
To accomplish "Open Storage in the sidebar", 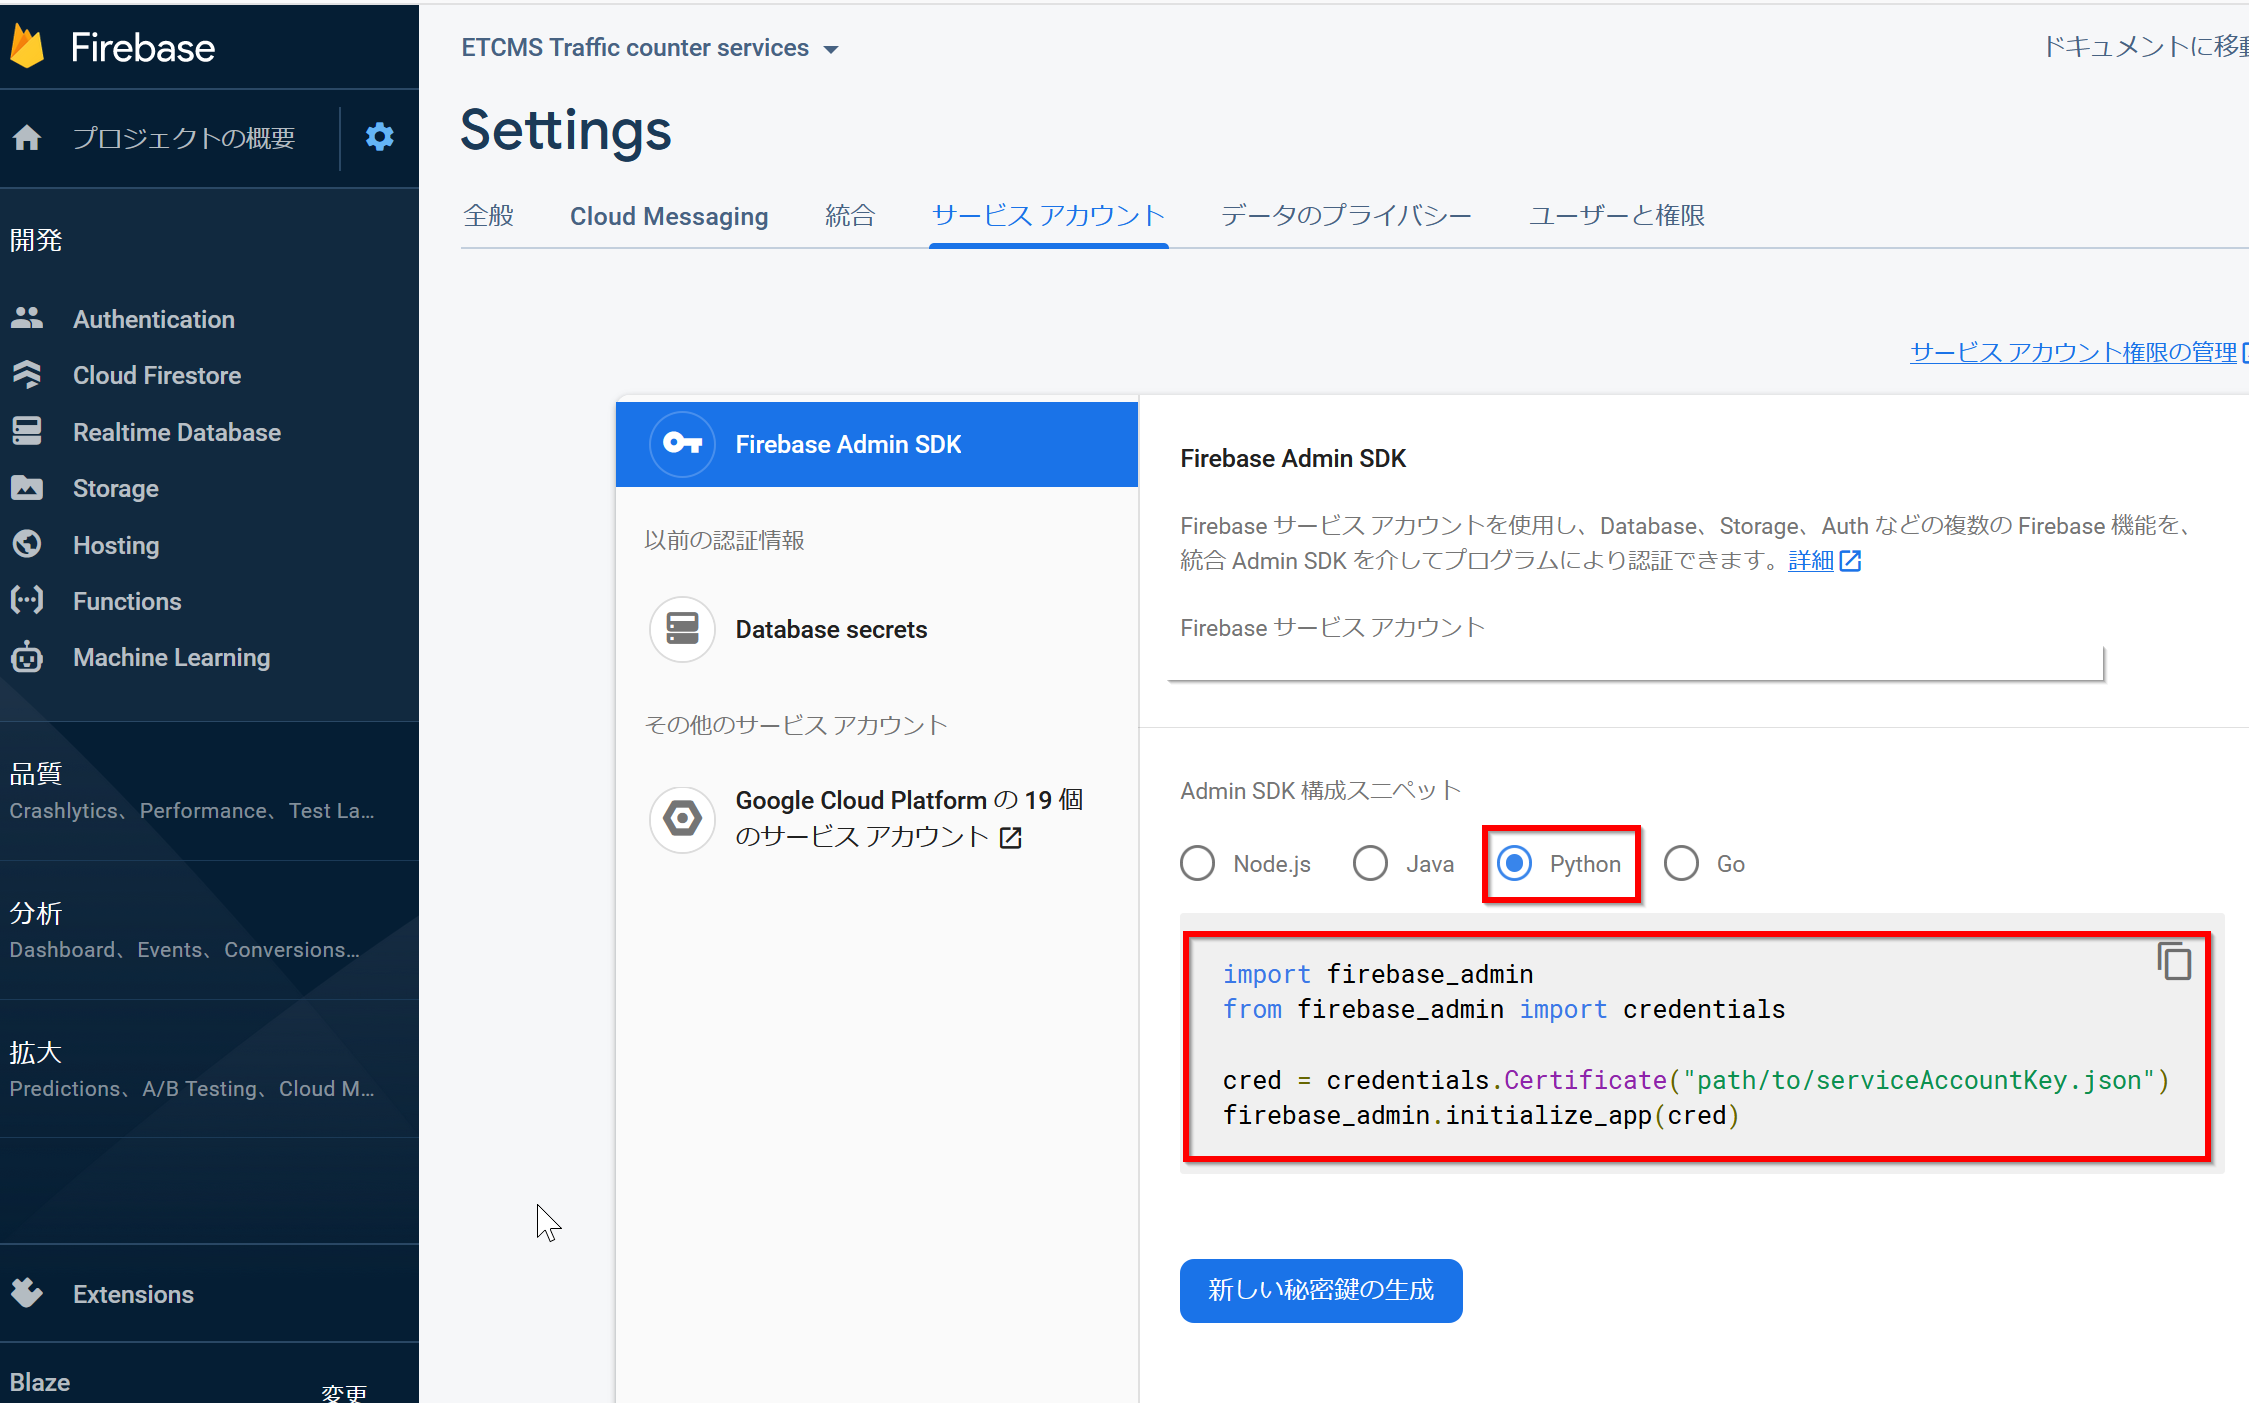I will tap(116, 488).
